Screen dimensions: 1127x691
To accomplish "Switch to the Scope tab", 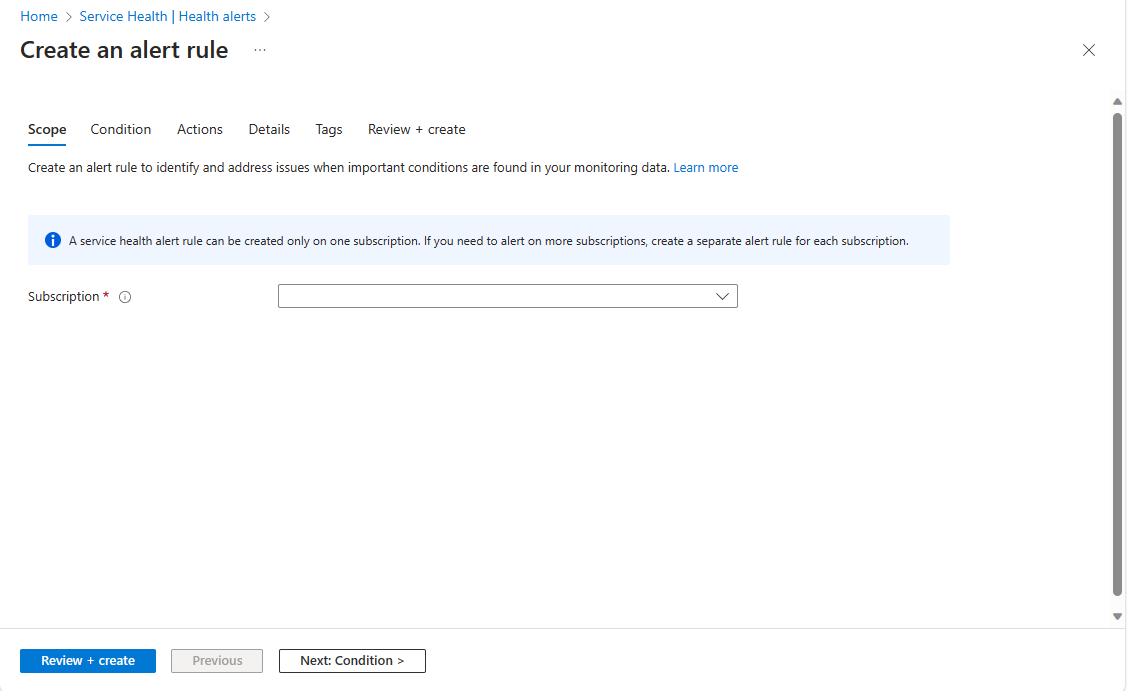I will (47, 129).
